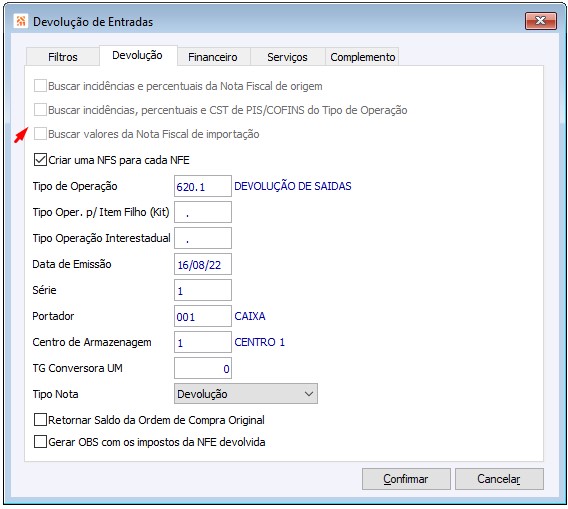
Task: Open the Complemento tab
Action: [x=363, y=57]
